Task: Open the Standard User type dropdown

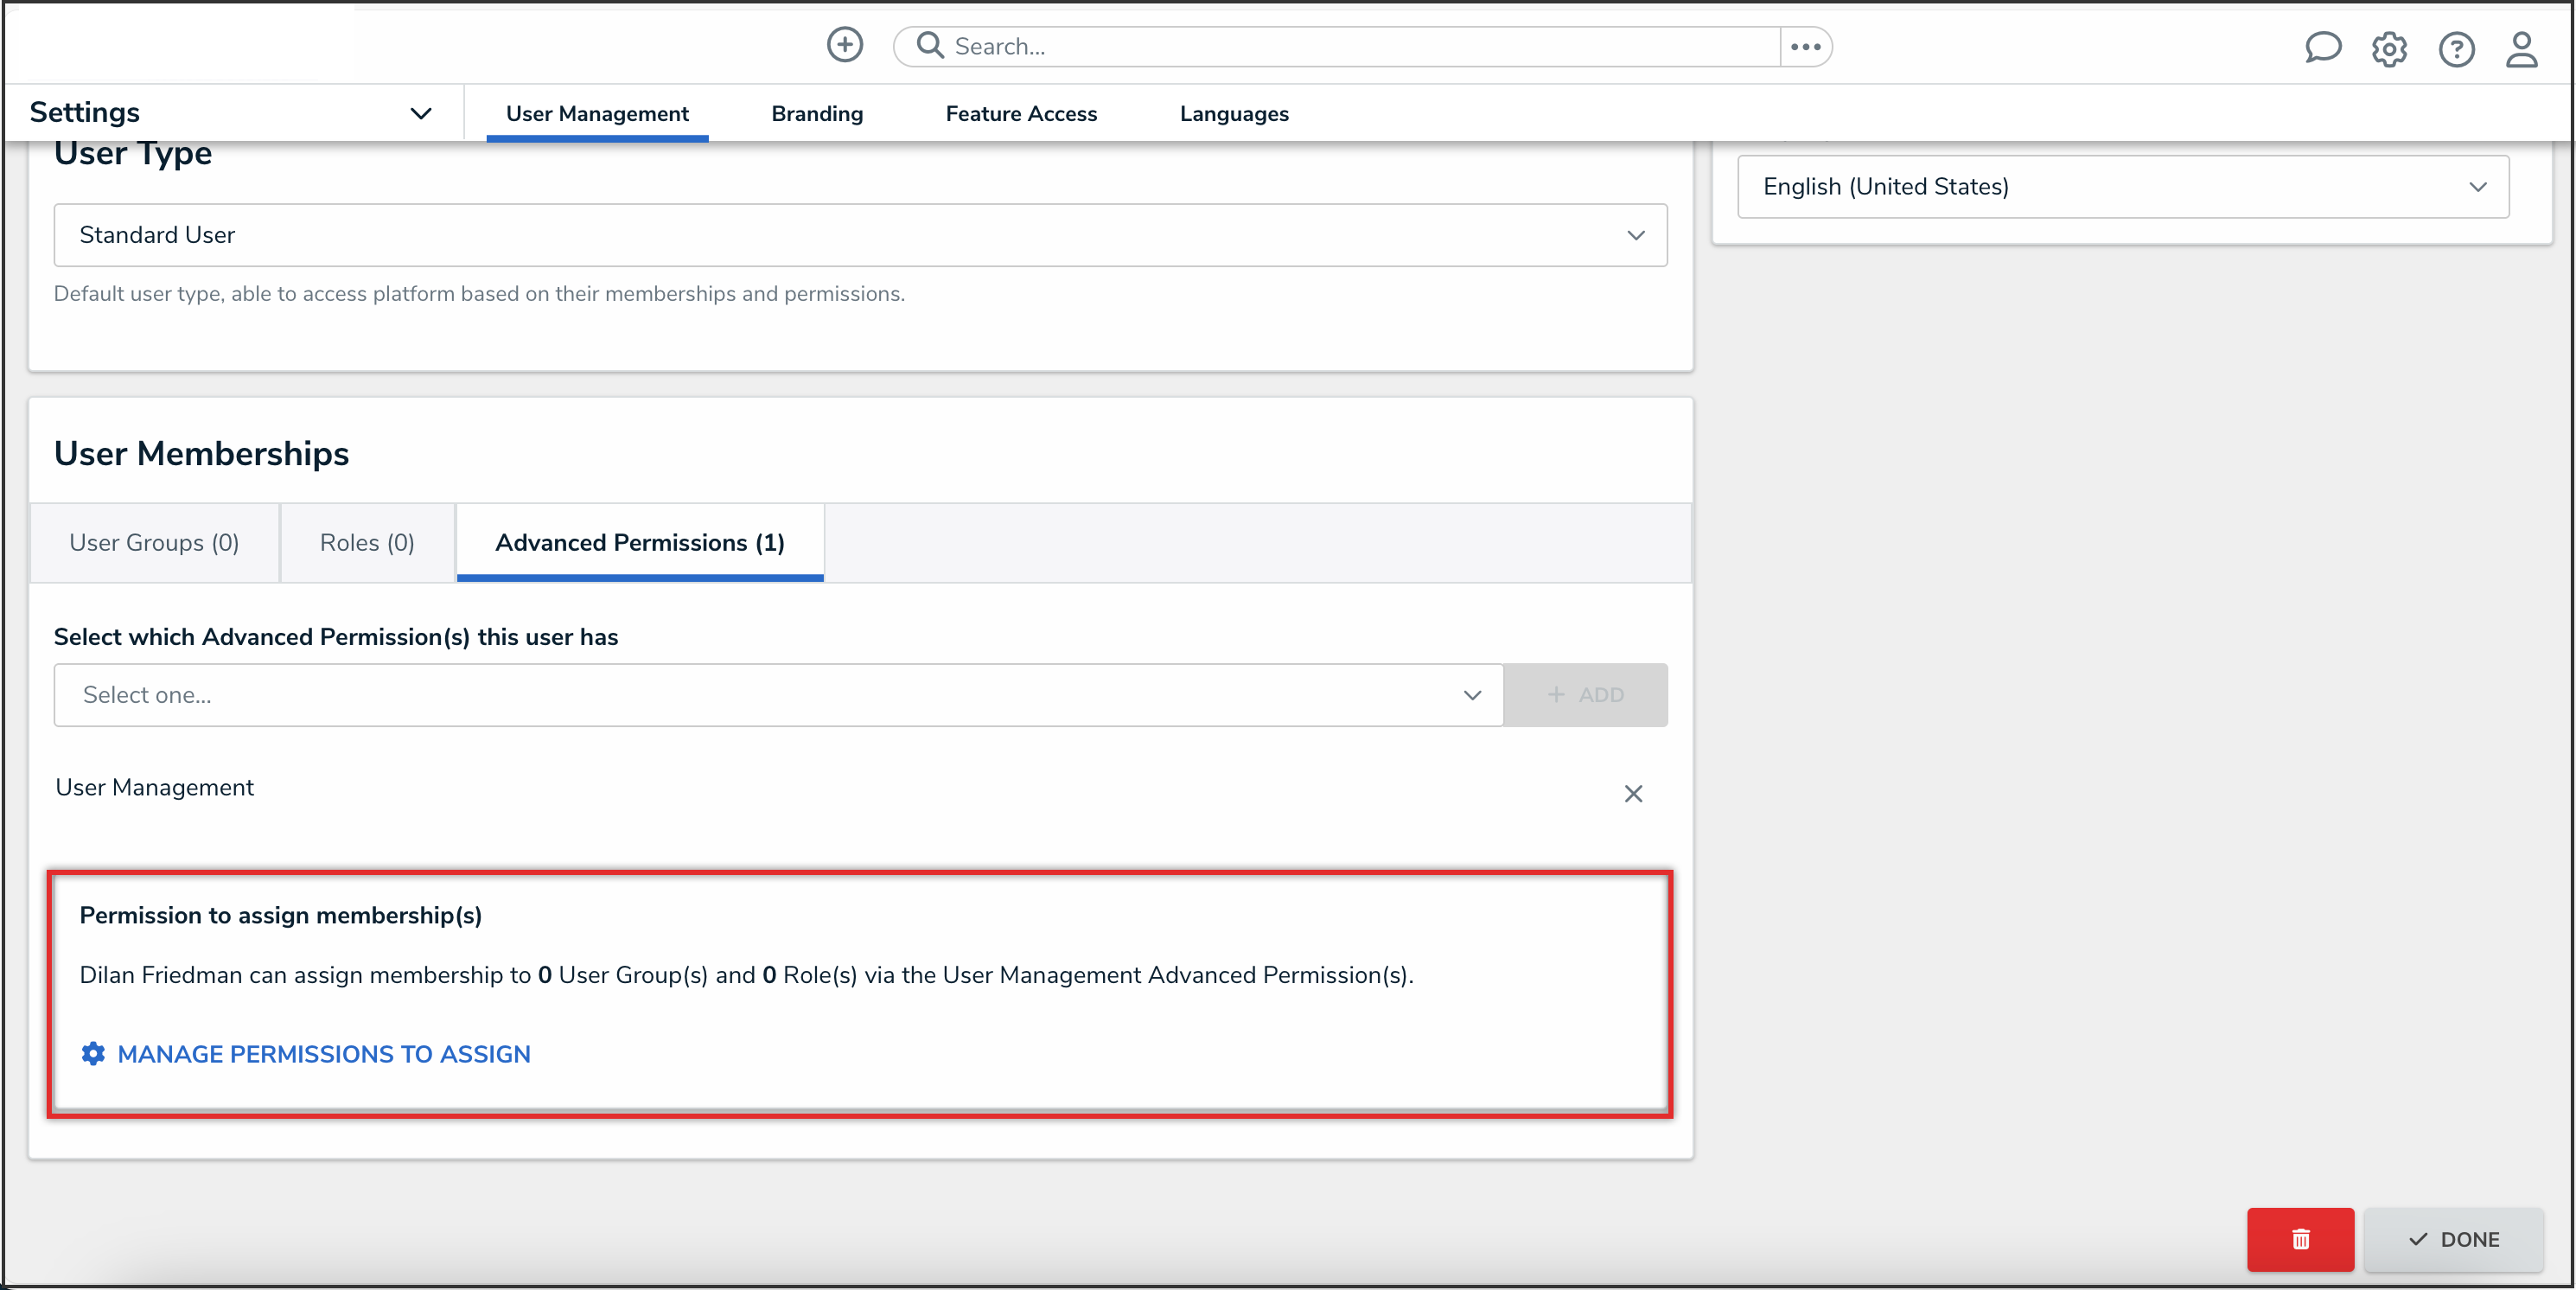Action: [860, 235]
